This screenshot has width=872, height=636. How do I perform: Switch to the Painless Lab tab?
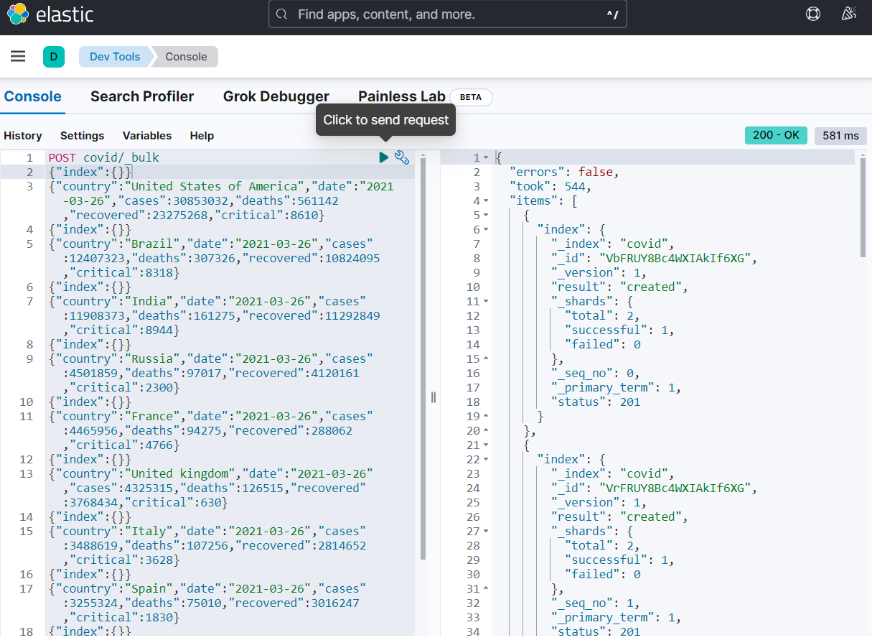coord(402,97)
